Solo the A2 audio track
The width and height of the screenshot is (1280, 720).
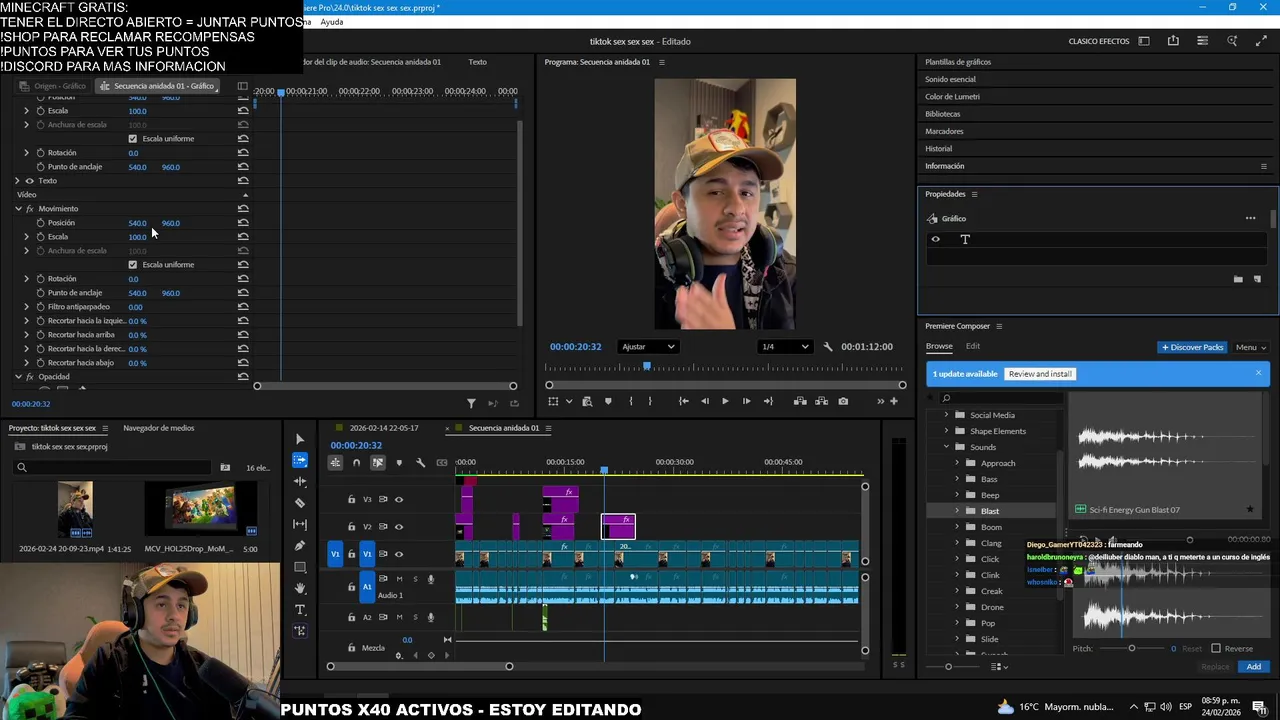pos(415,617)
